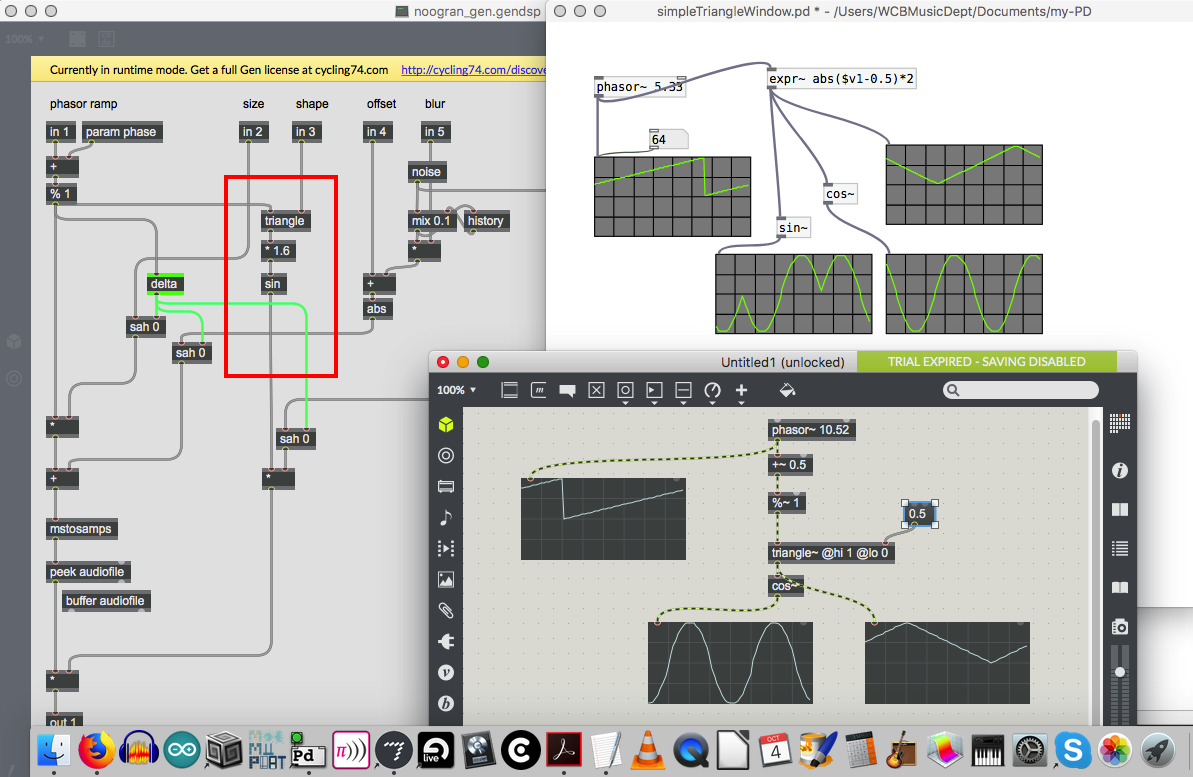1193x777 pixels.
Task: Show the grid calendar icon panel in Max
Action: (1120, 423)
